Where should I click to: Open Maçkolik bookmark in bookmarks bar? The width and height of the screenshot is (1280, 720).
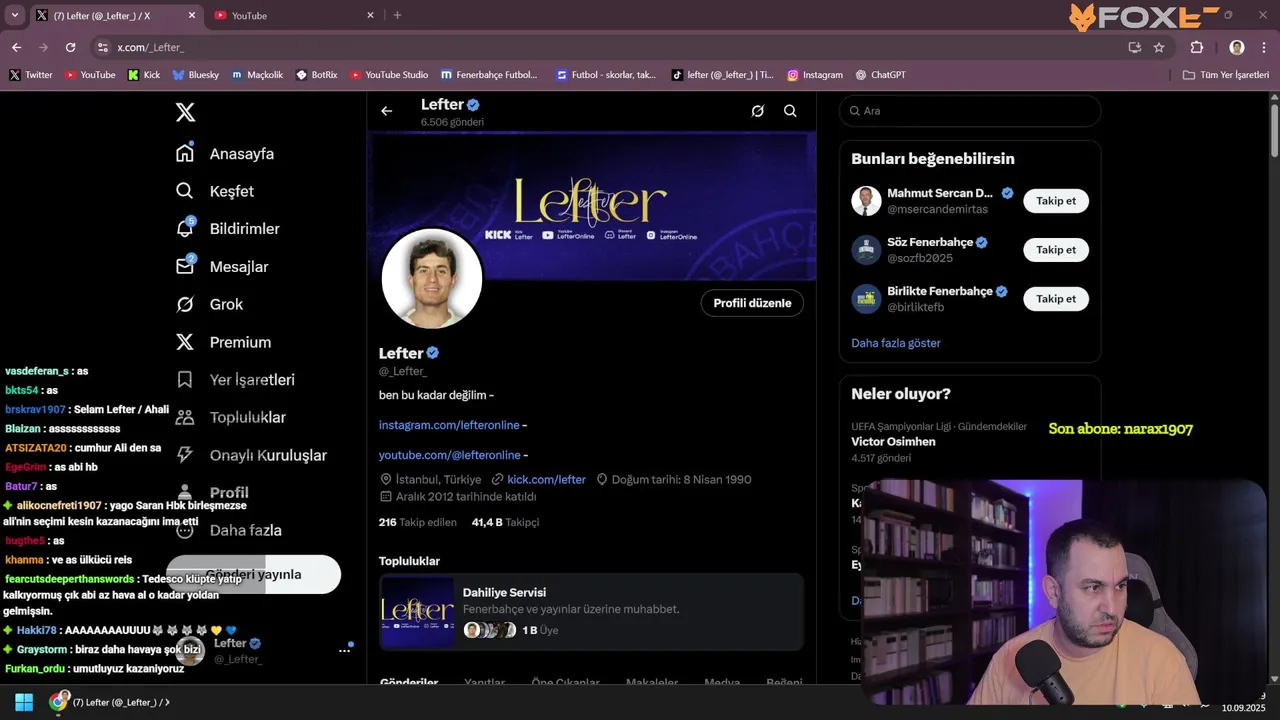point(257,75)
